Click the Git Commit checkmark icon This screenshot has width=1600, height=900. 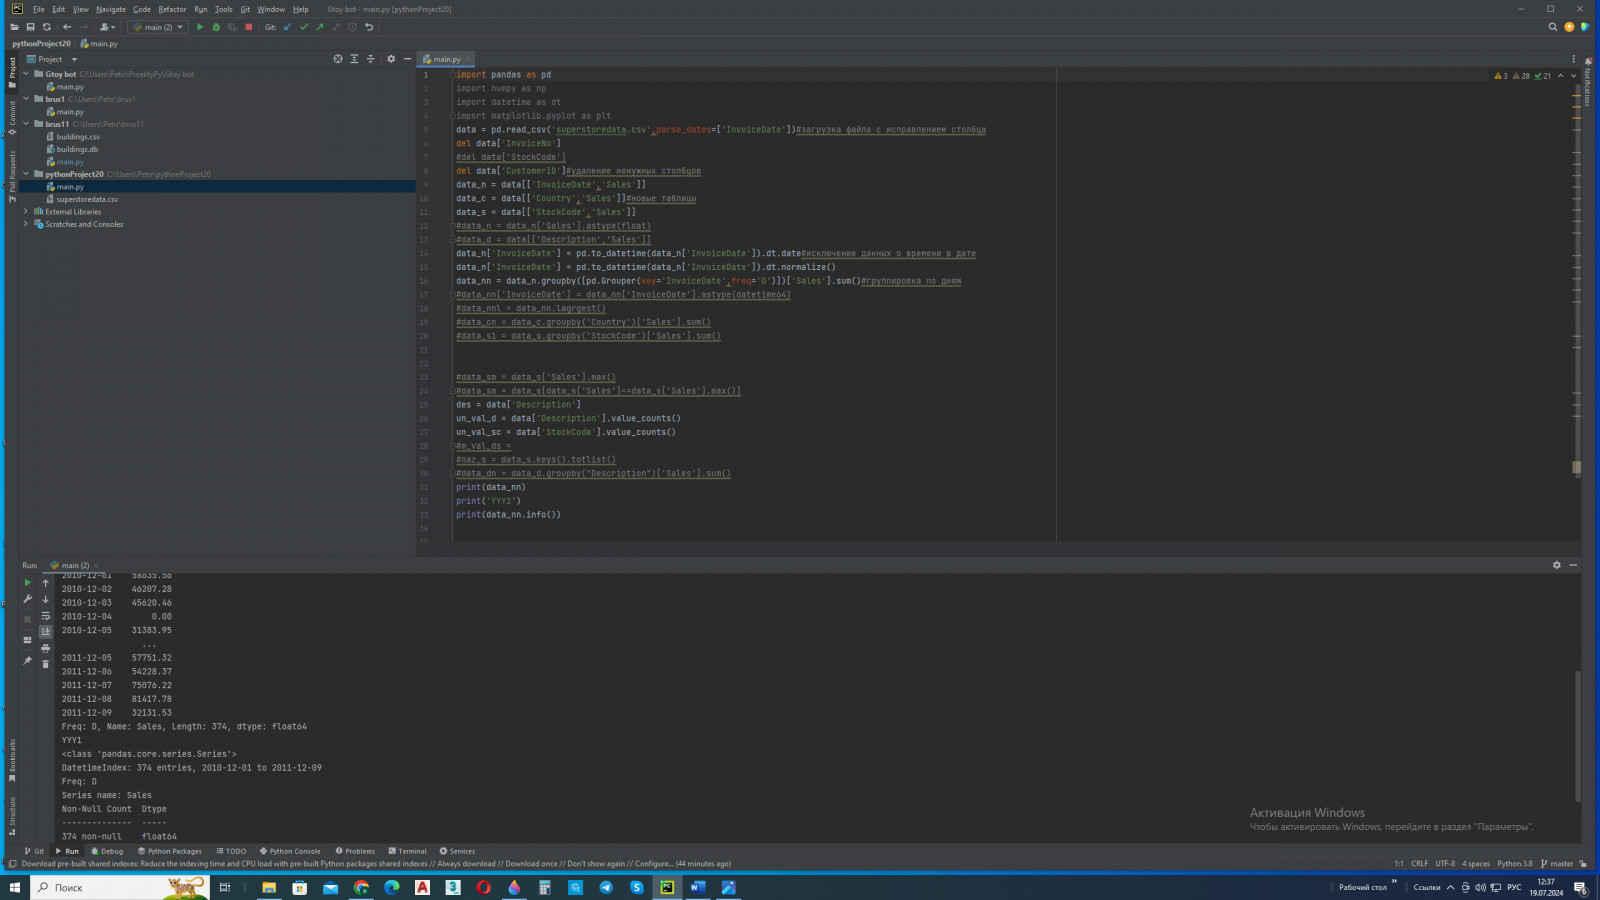pyautogui.click(x=304, y=27)
